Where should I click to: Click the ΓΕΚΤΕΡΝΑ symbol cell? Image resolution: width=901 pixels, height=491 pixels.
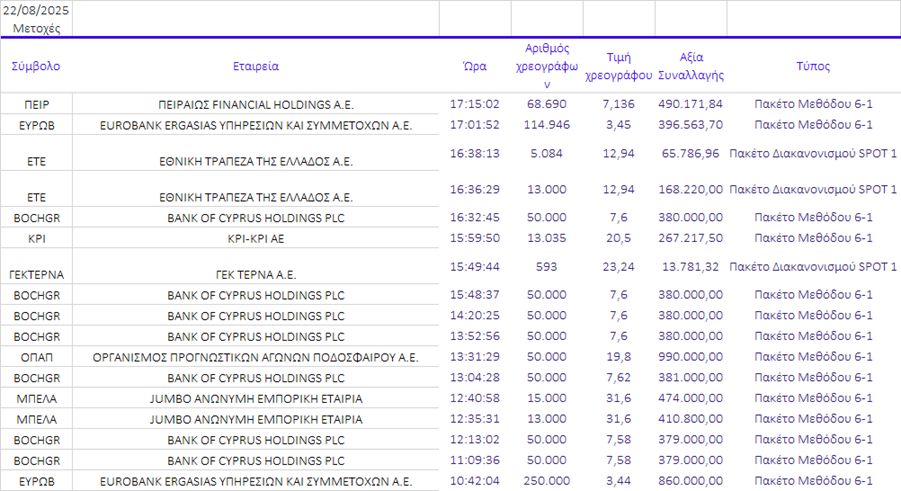coord(36,273)
